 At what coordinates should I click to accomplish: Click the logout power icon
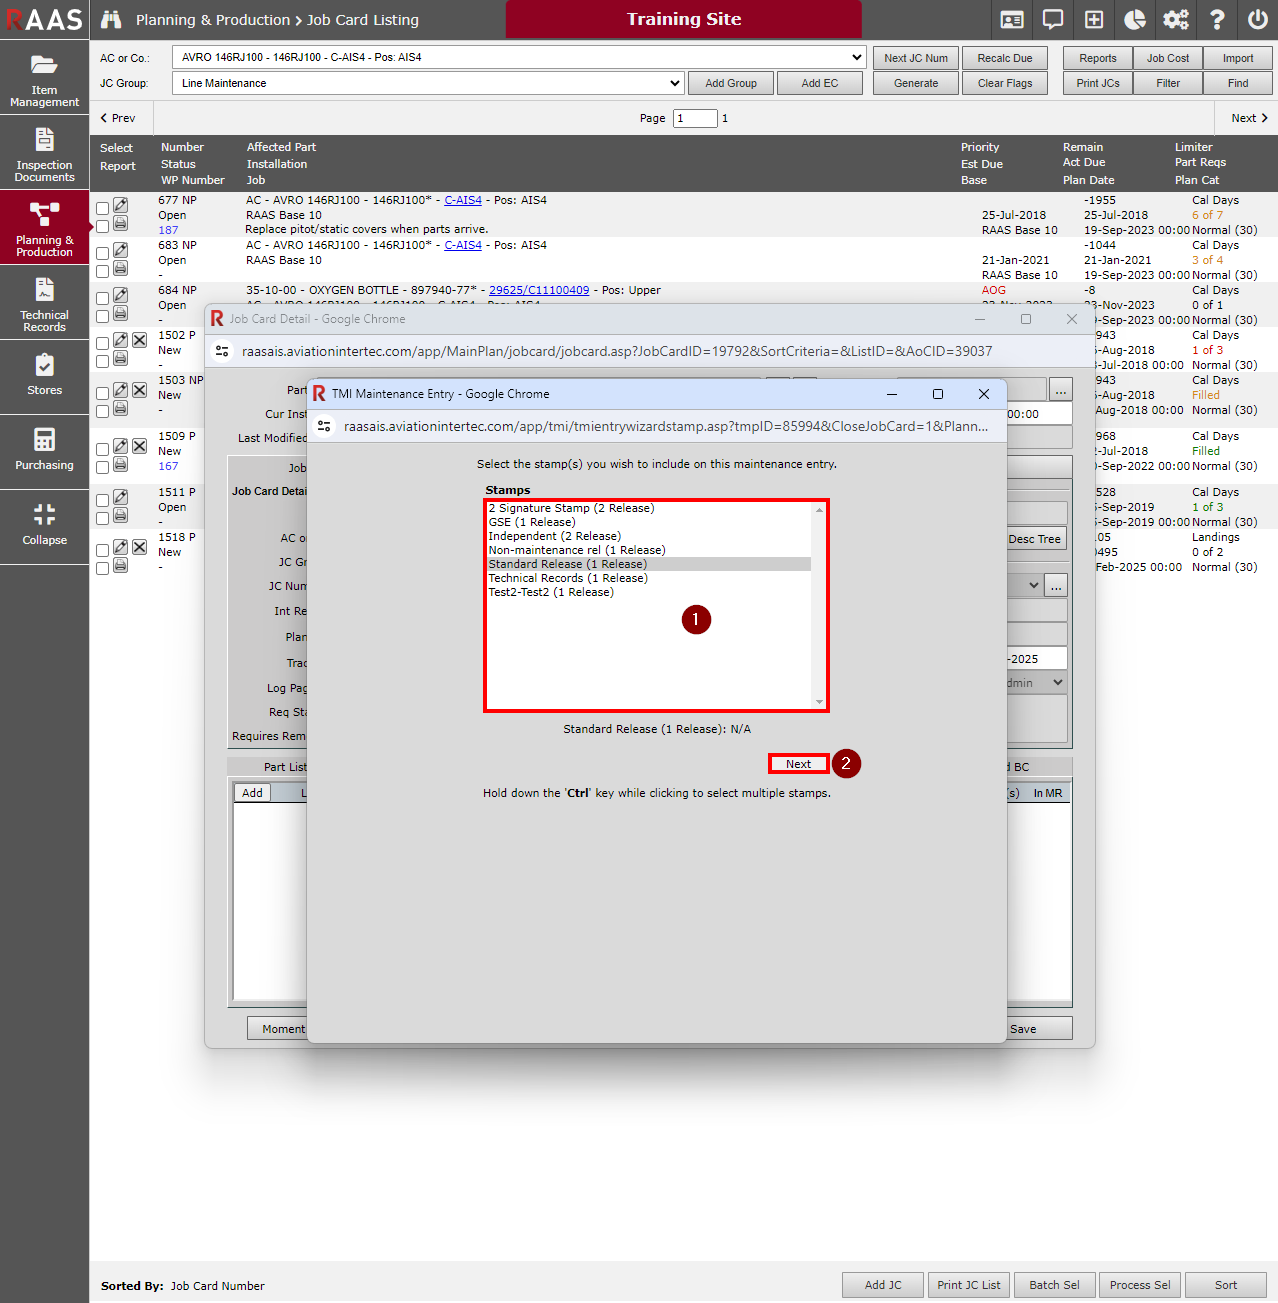coord(1257,20)
